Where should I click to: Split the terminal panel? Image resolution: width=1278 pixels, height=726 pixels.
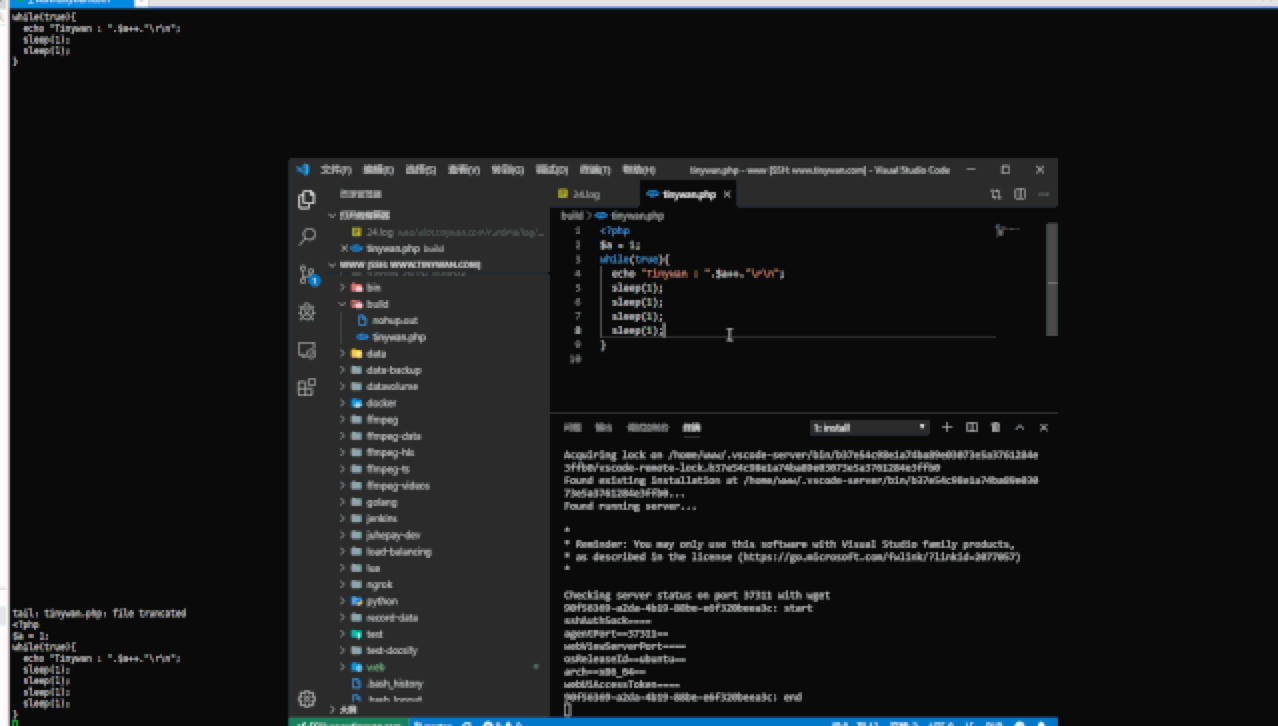click(971, 427)
